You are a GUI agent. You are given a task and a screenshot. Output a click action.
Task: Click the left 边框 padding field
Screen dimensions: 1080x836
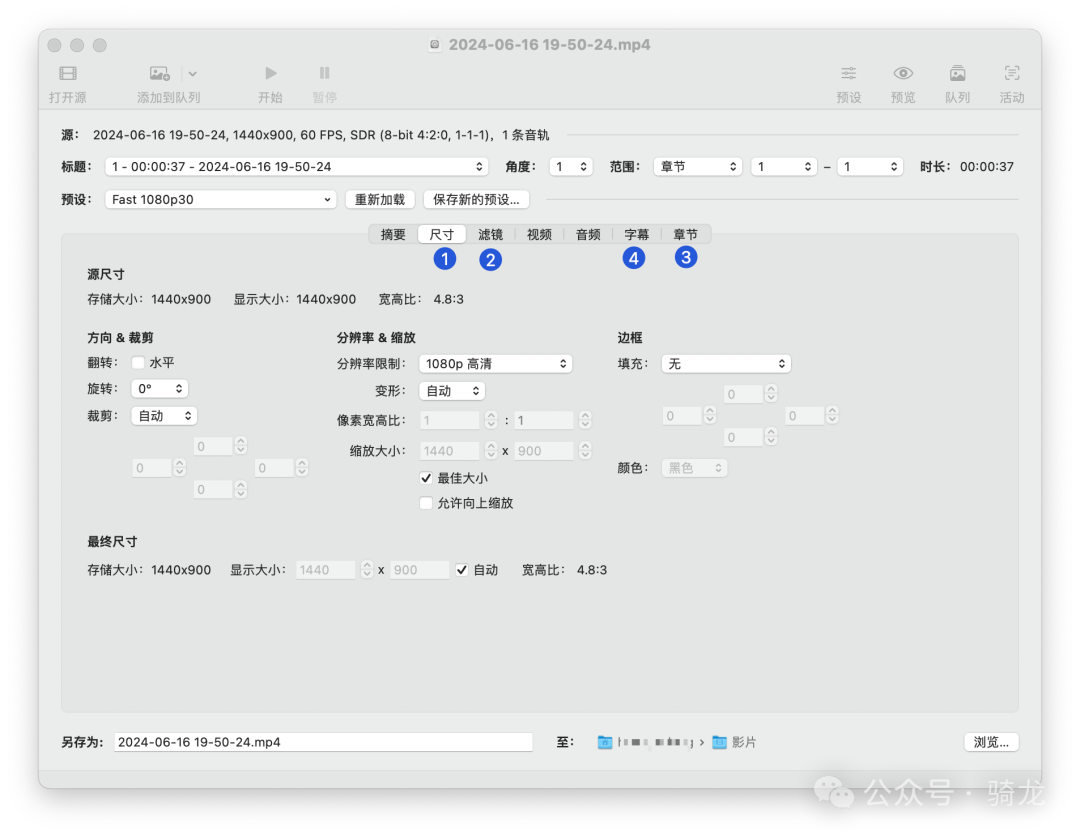point(682,416)
